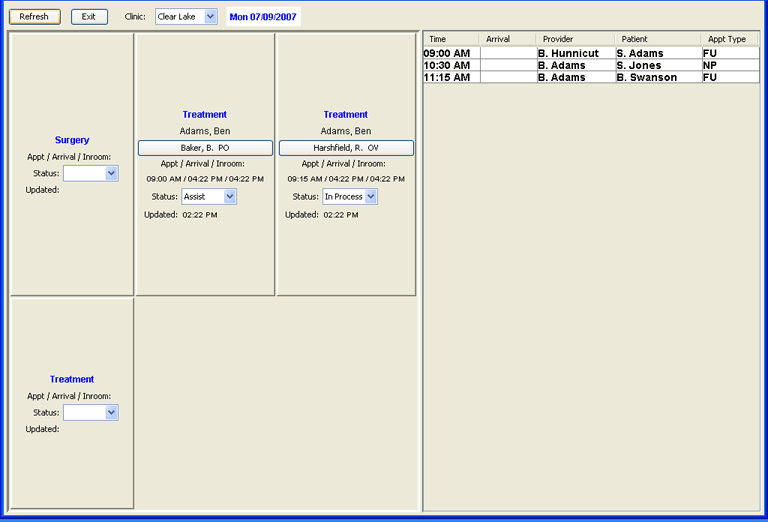Click the Mon 07/09/2007 date field
This screenshot has height=522, width=768.
[263, 17]
